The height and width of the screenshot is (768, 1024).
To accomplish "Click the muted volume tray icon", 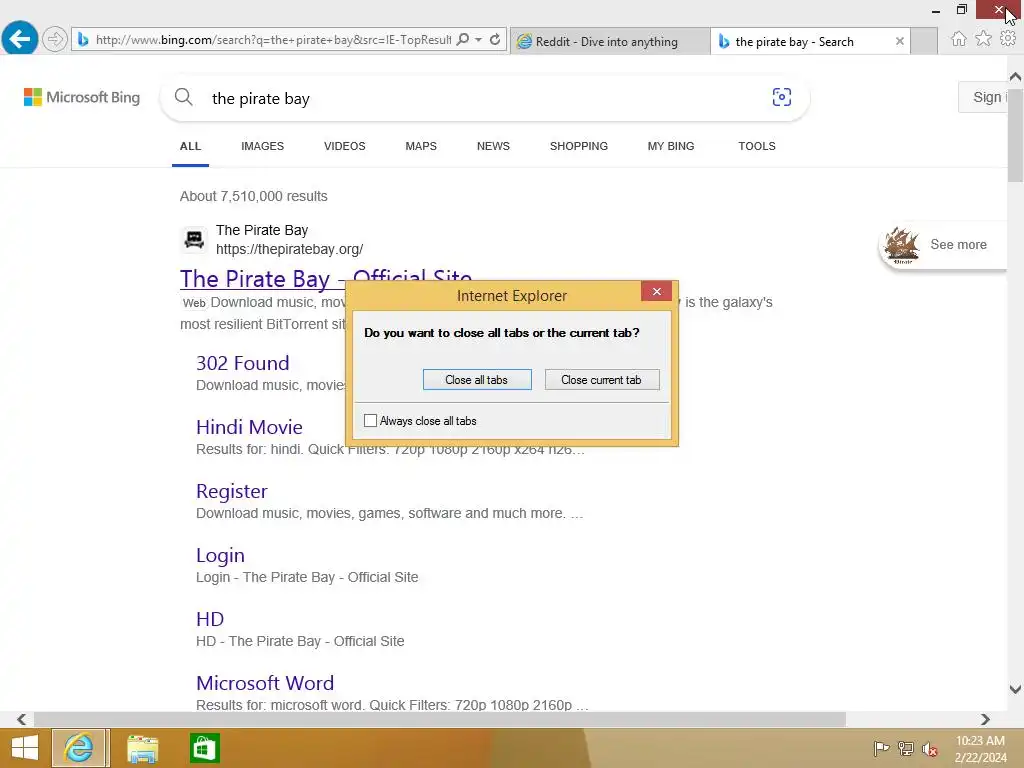I will (x=930, y=749).
